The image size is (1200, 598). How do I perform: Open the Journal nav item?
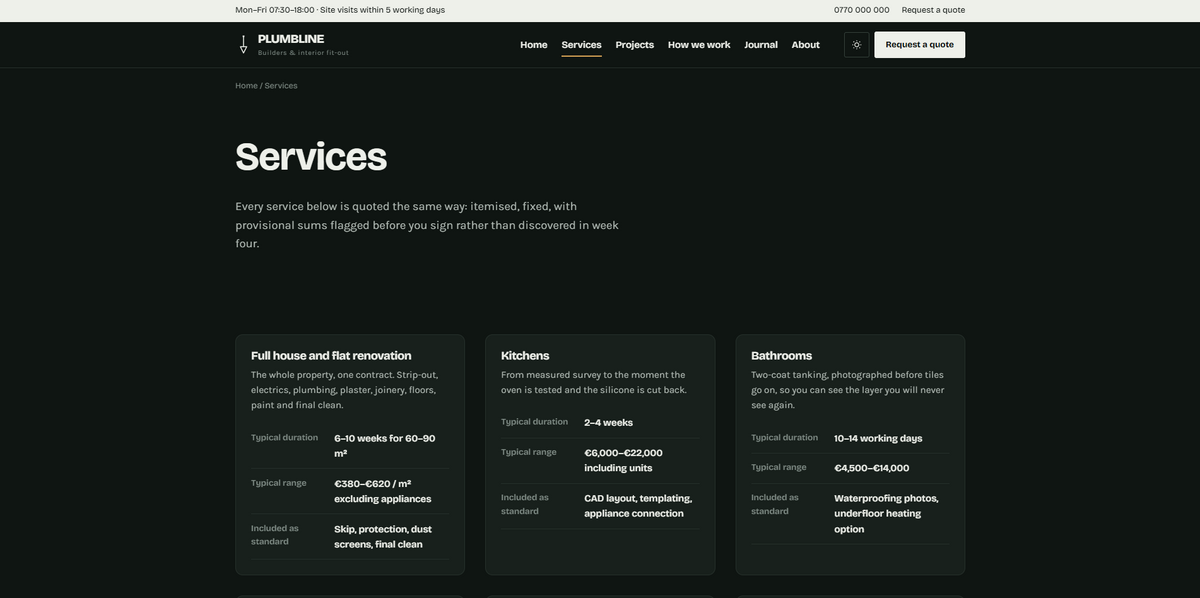(x=761, y=45)
